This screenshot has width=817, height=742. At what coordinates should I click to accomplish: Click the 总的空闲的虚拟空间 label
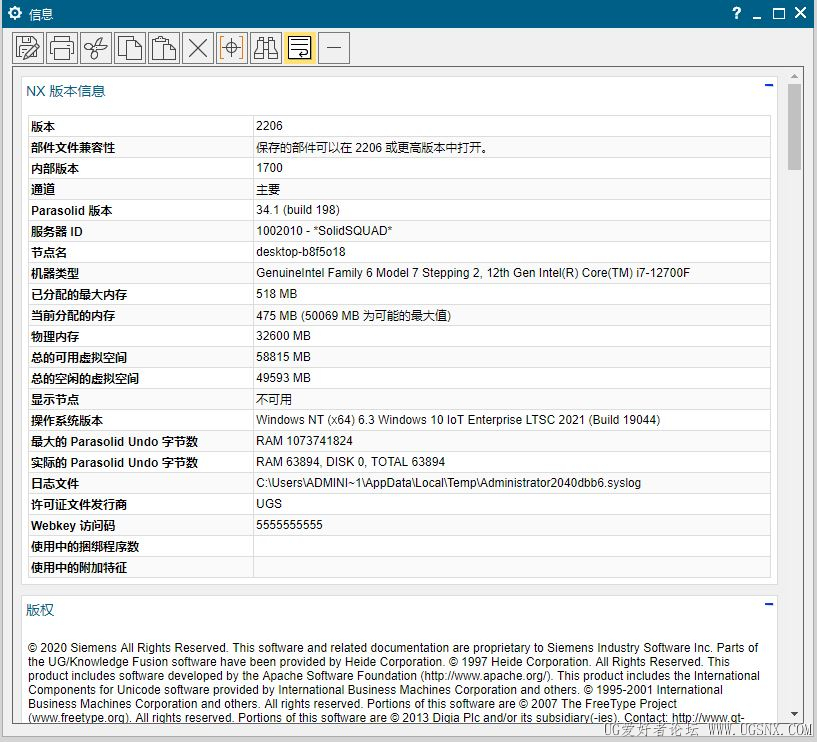pyautogui.click(x=85, y=378)
